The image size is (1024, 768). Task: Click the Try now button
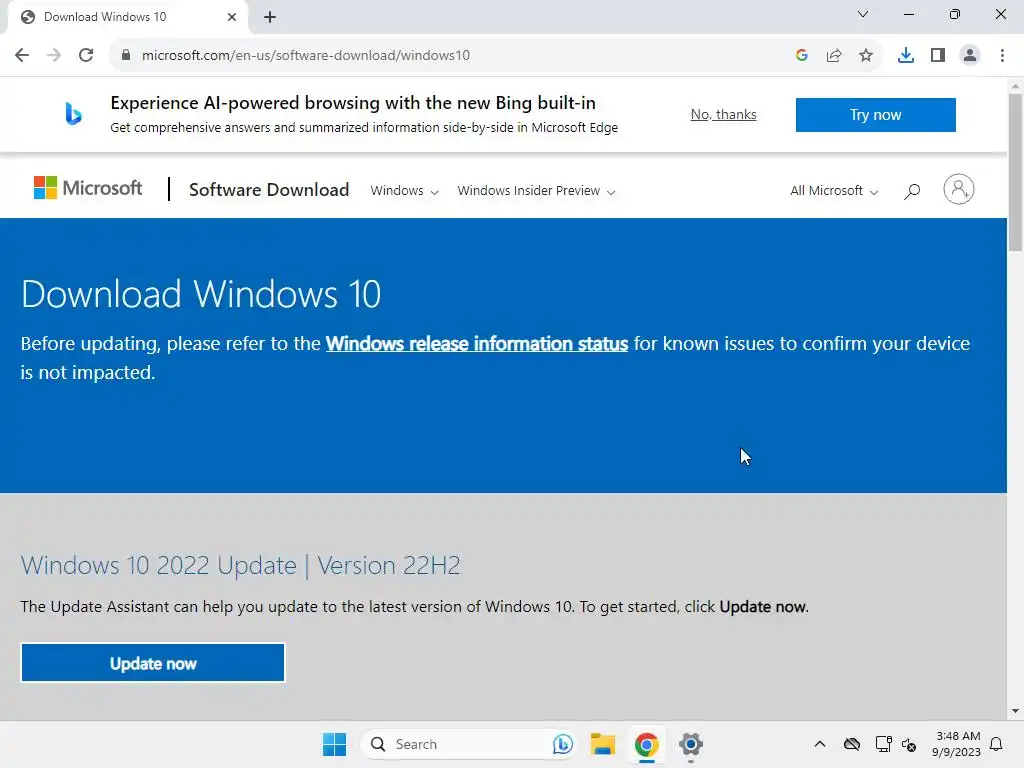pyautogui.click(x=876, y=115)
